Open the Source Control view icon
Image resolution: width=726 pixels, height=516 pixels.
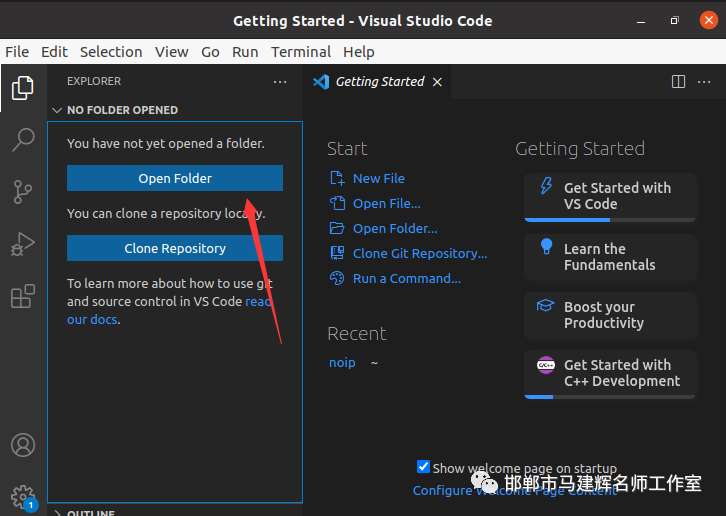pyautogui.click(x=23, y=192)
